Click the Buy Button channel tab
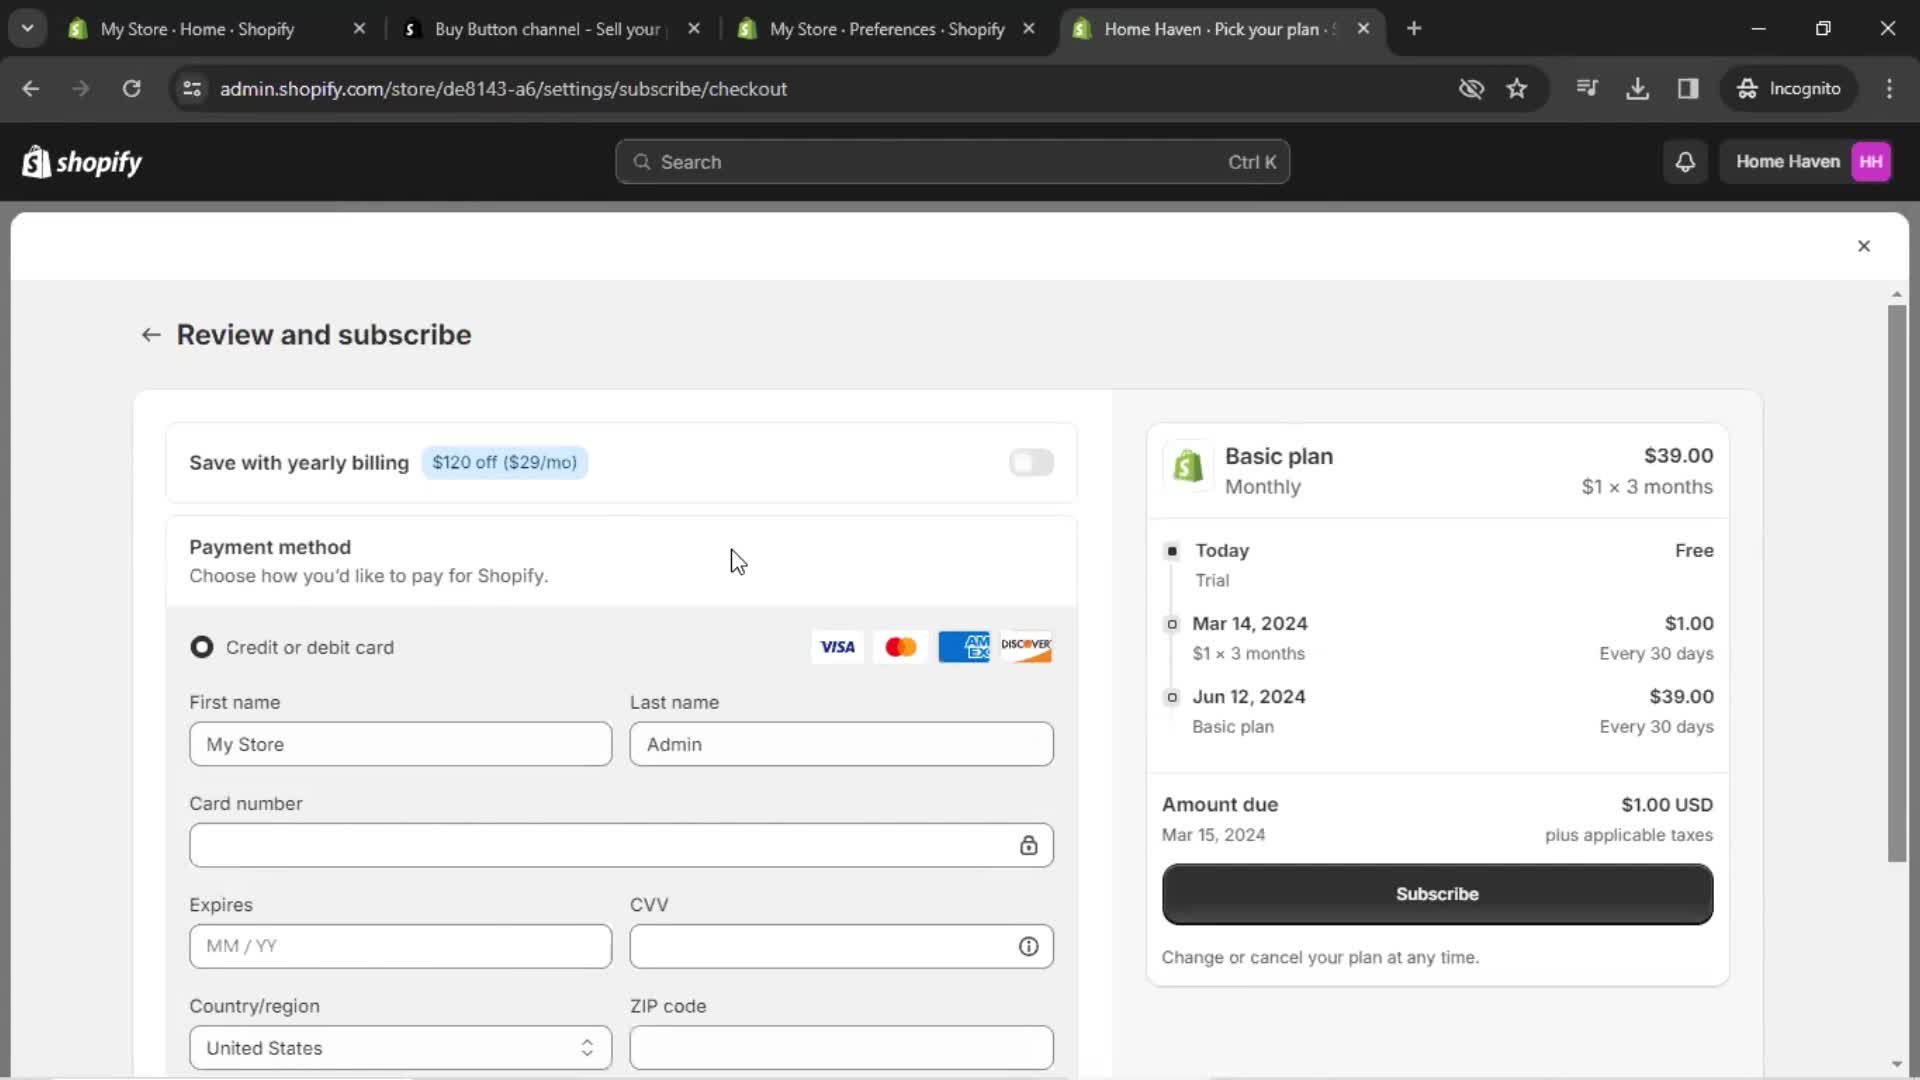 pyautogui.click(x=549, y=29)
